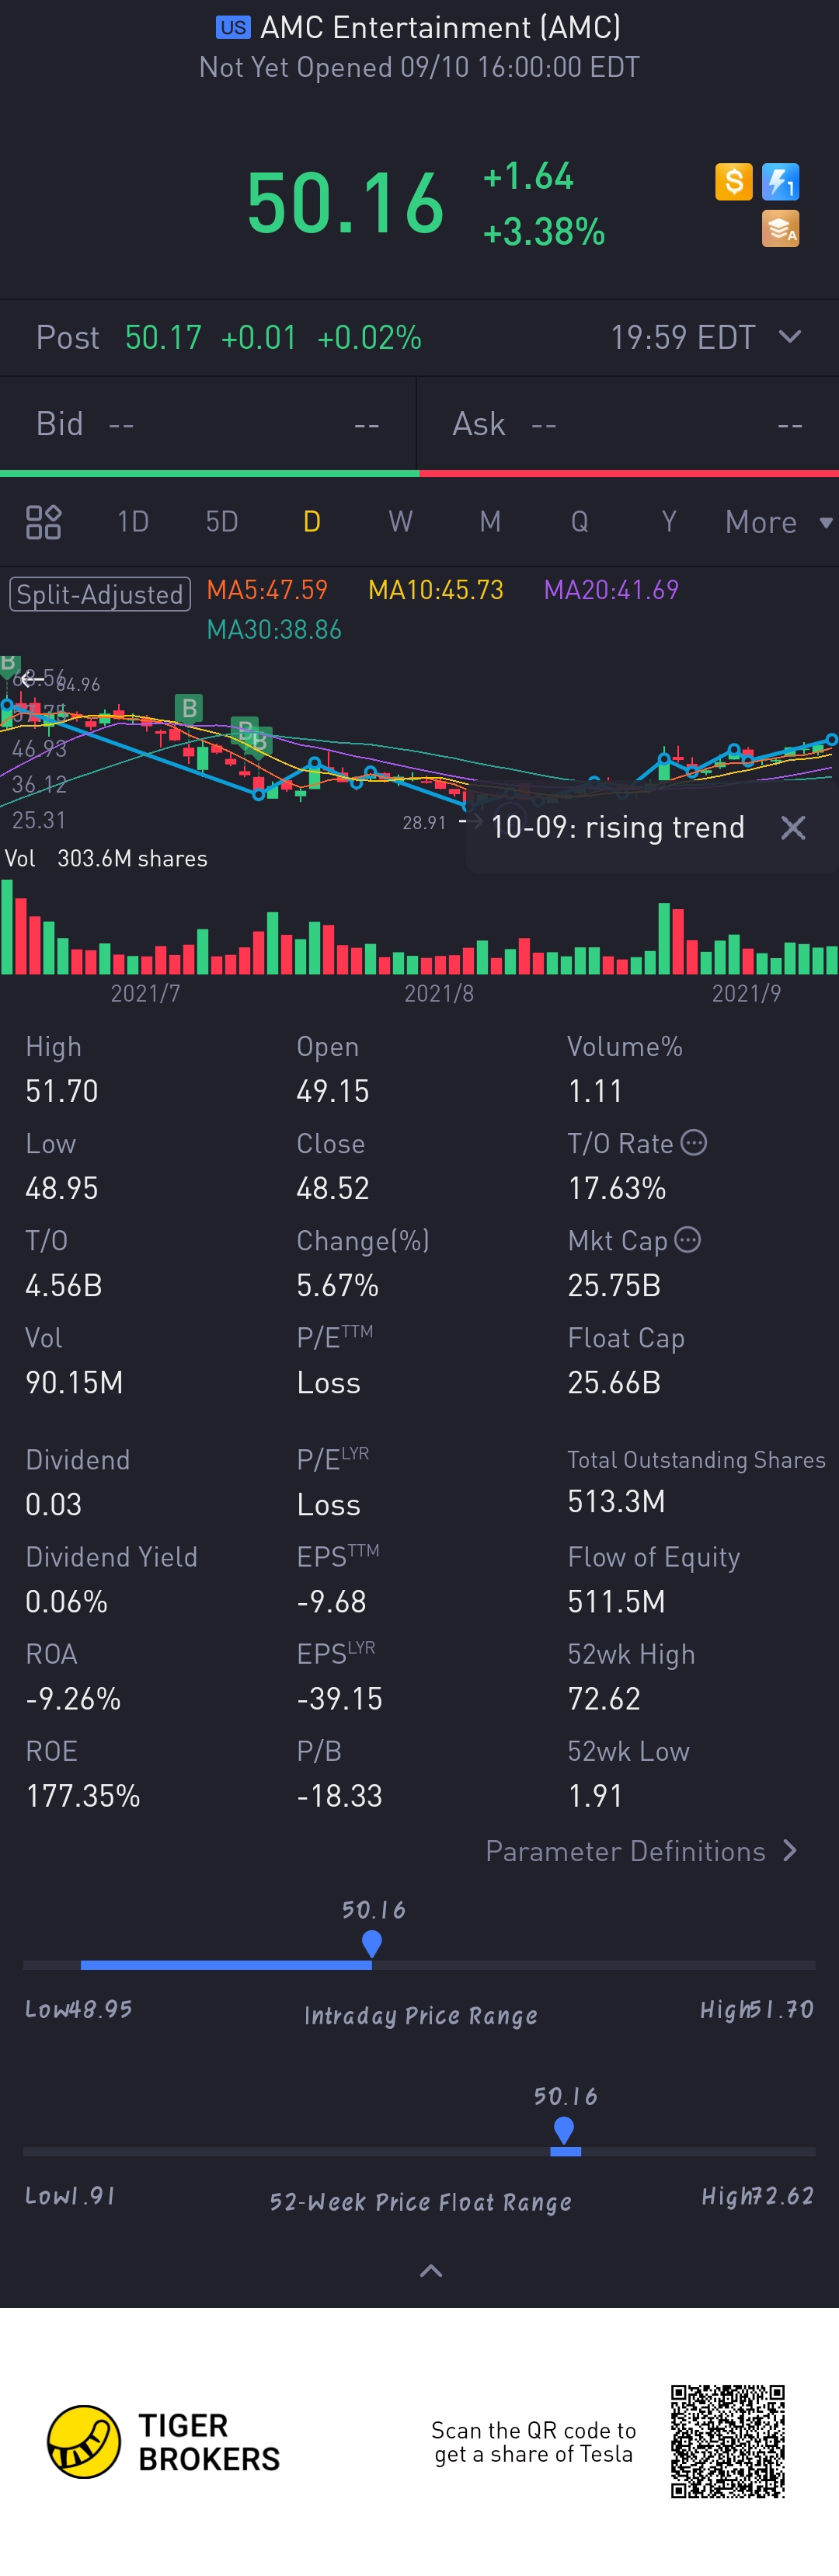Tap the B buy marker above July candles

click(189, 709)
